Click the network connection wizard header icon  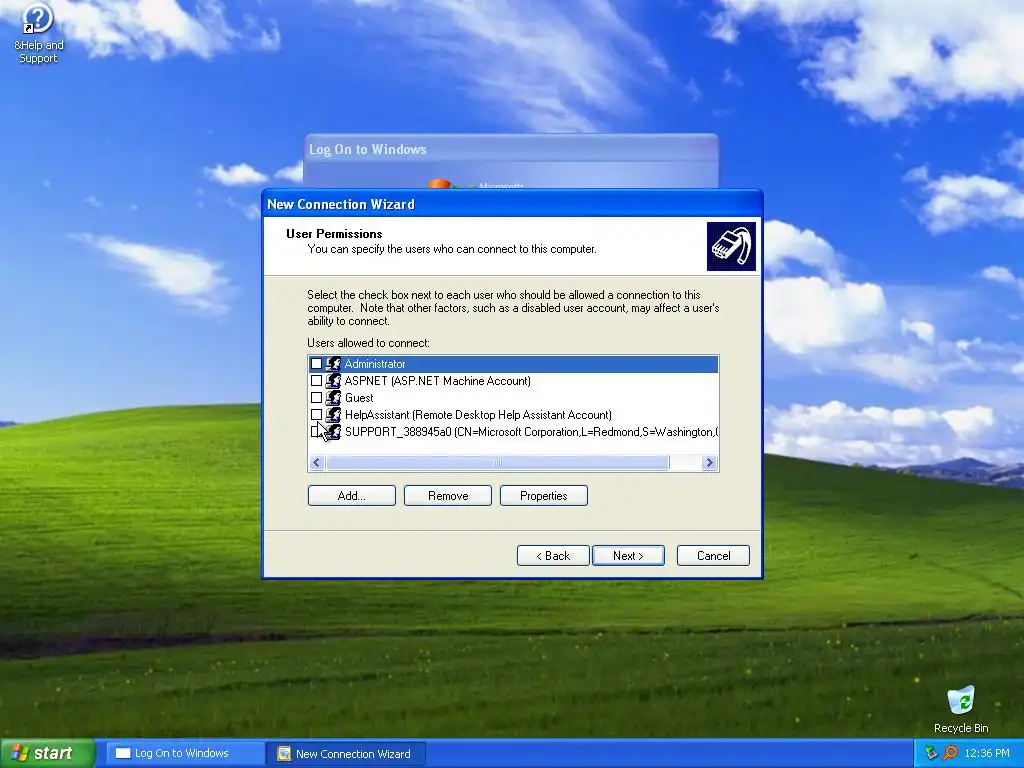click(x=731, y=246)
